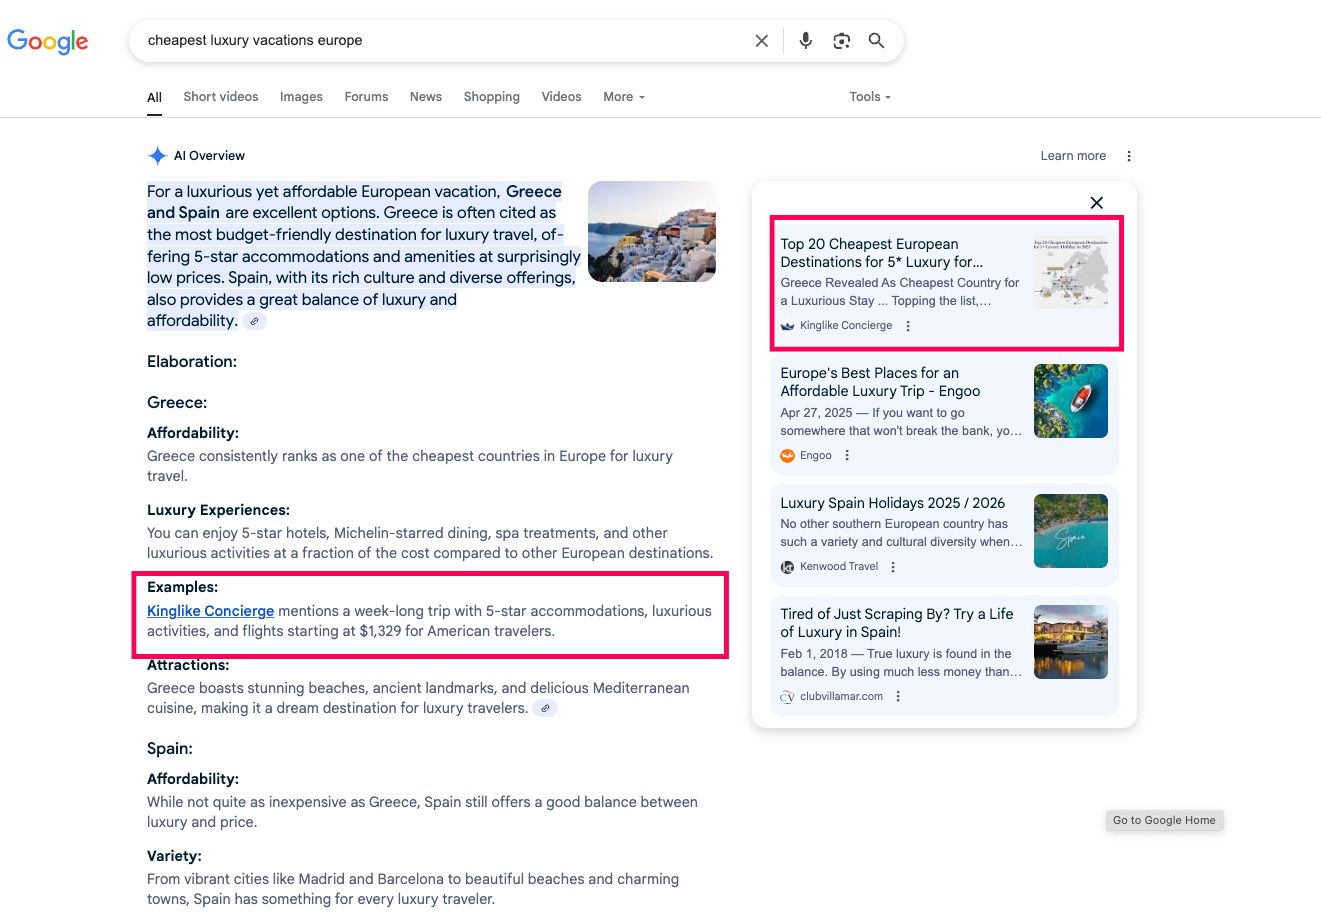Open three-dot menu beside clubvillamar.com
Viewport: 1321px width, 916px height.
pyautogui.click(x=898, y=697)
